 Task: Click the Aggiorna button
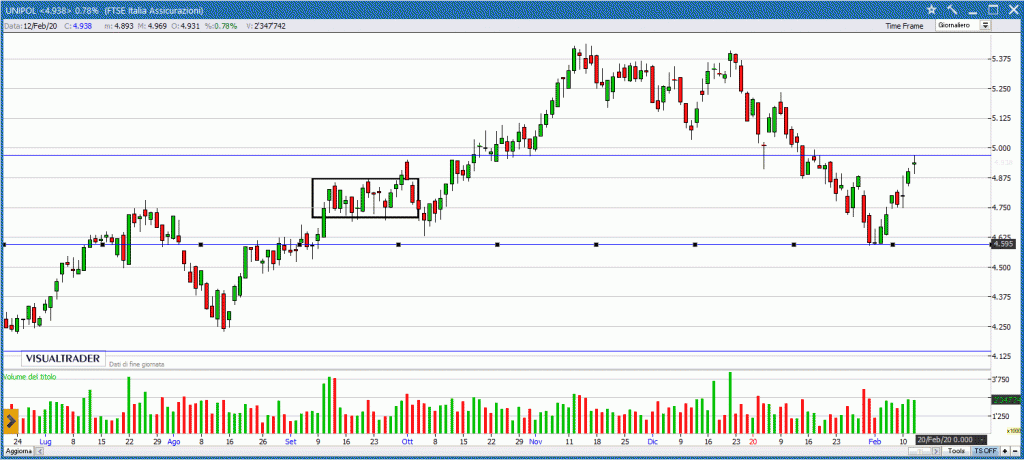pyautogui.click(x=17, y=452)
